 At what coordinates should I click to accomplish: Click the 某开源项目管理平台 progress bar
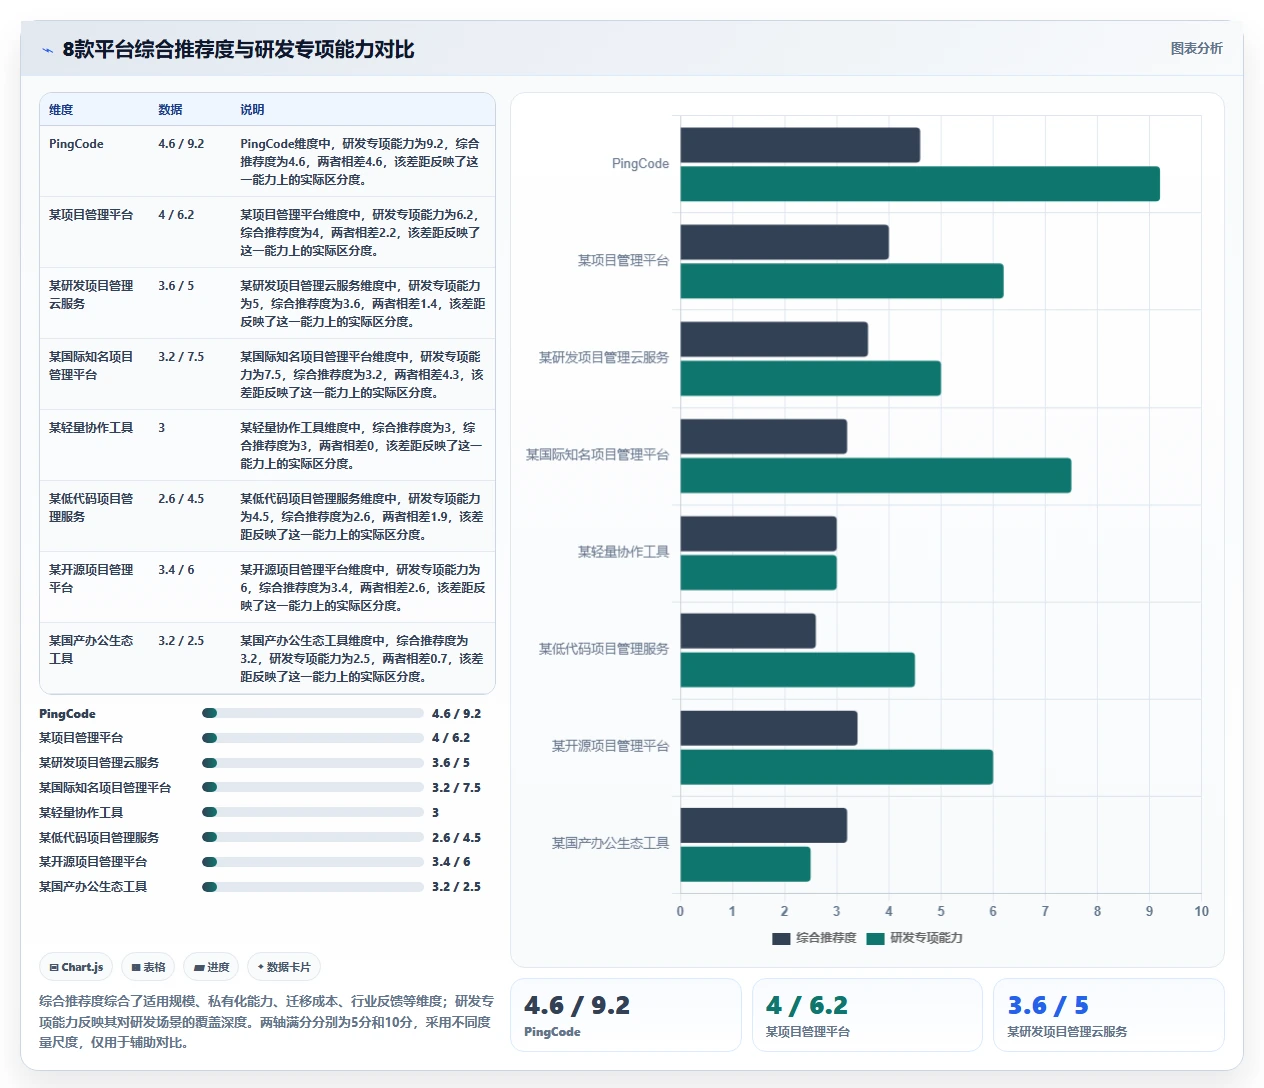point(313,862)
